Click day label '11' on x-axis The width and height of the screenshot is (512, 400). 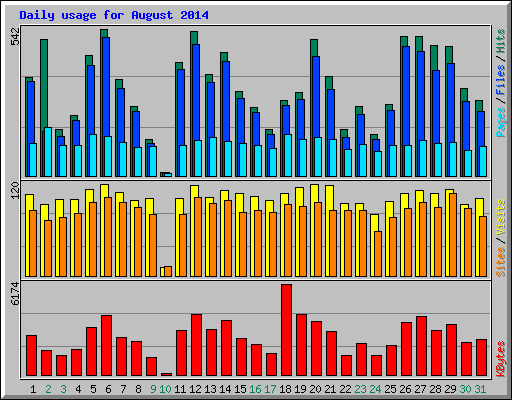pyautogui.click(x=180, y=389)
